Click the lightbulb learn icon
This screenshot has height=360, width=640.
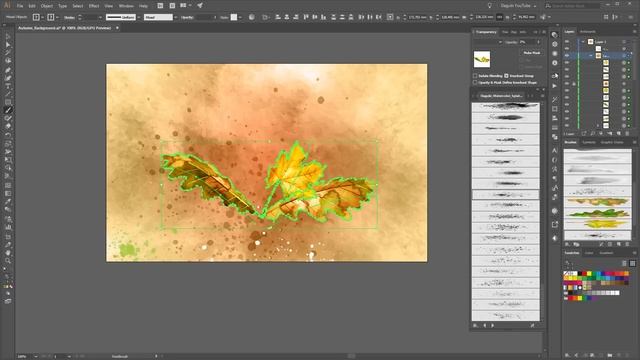tap(490, 6)
